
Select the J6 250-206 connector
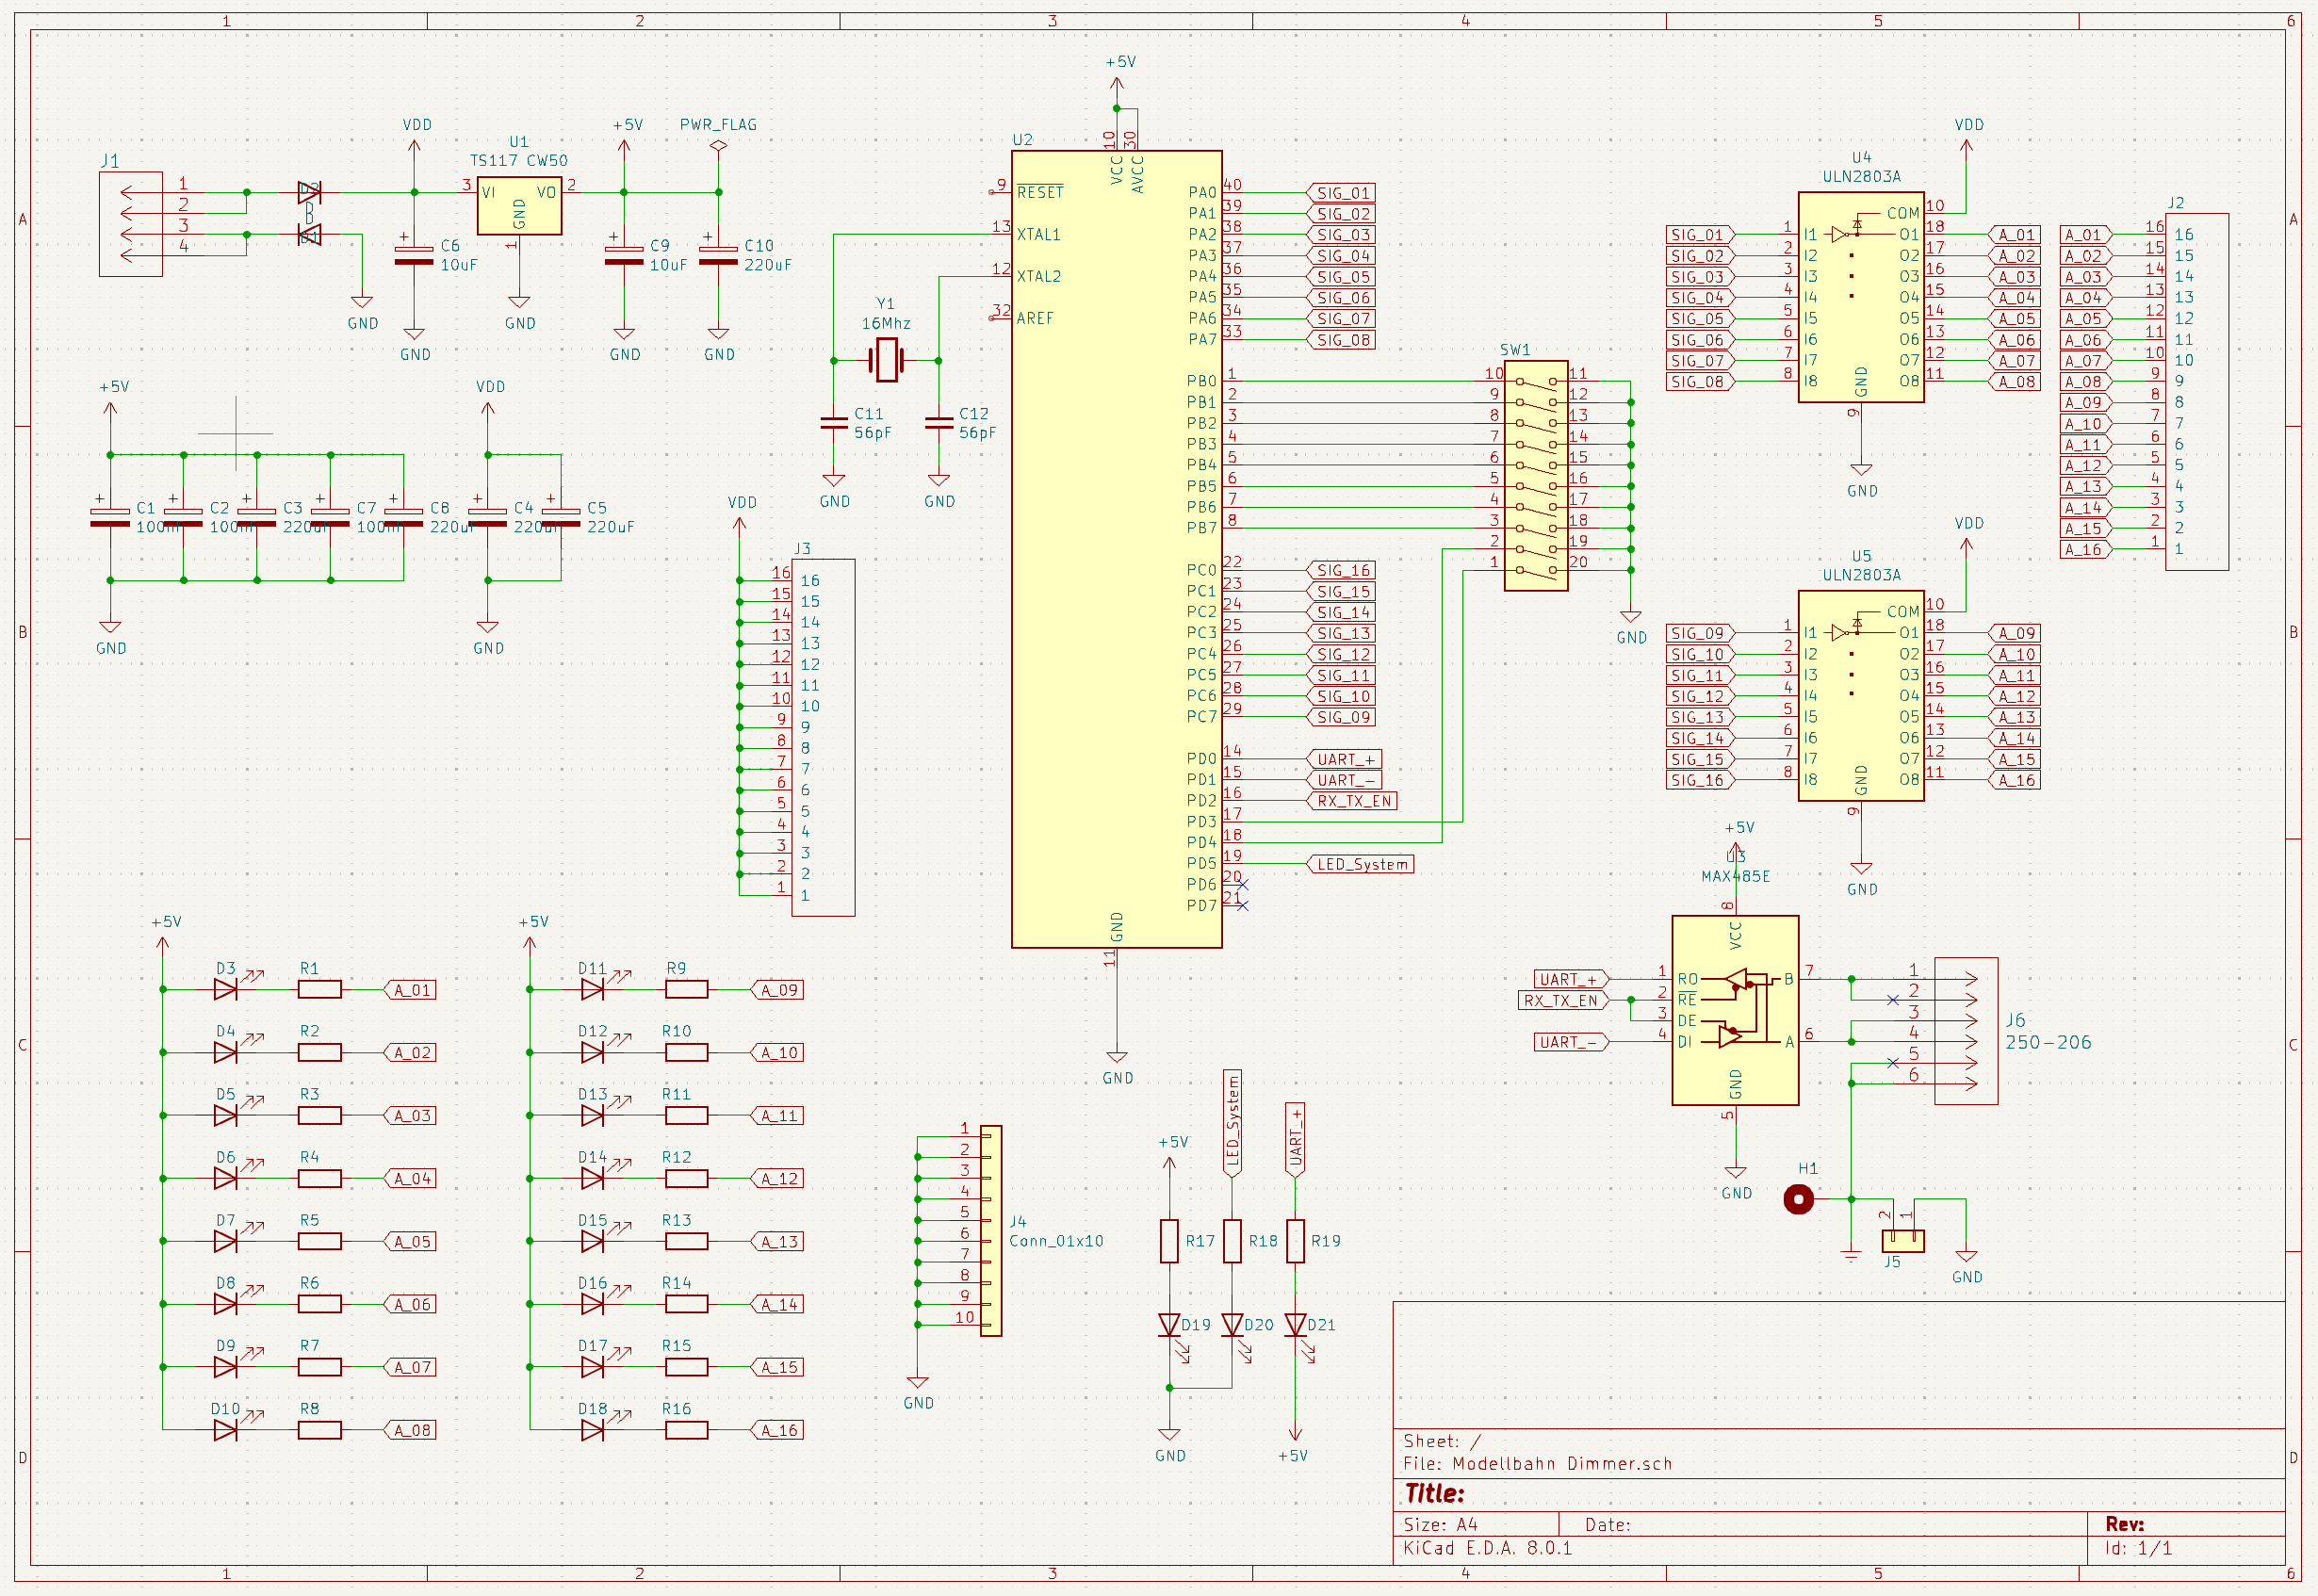(x=1965, y=1031)
